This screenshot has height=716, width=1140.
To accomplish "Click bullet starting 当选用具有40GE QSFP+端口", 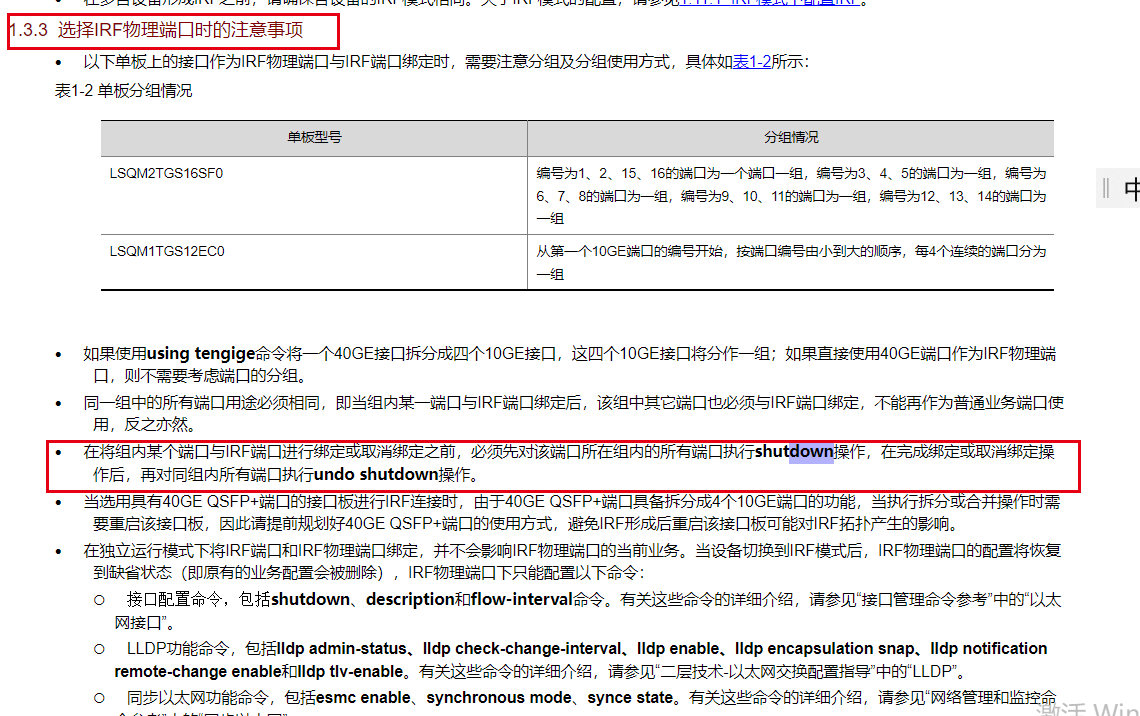I will [571, 512].
